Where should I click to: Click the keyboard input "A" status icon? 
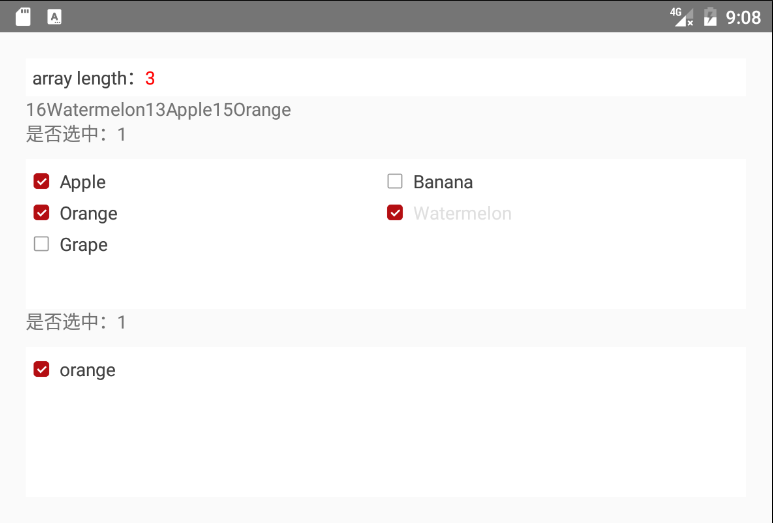54,17
